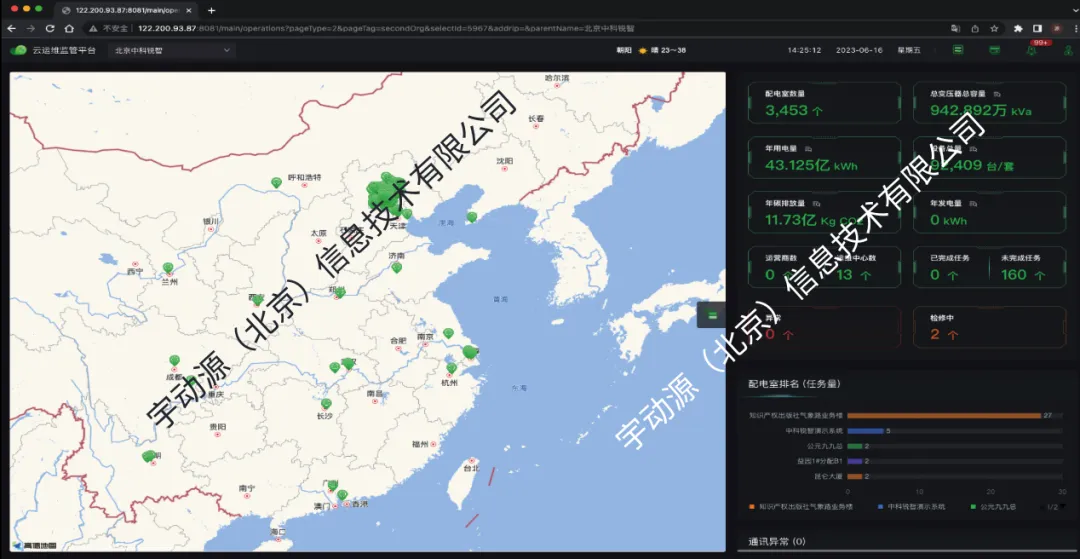Open the 北京中科锐智 organization dropdown
The width and height of the screenshot is (1080, 559).
[x=172, y=49]
